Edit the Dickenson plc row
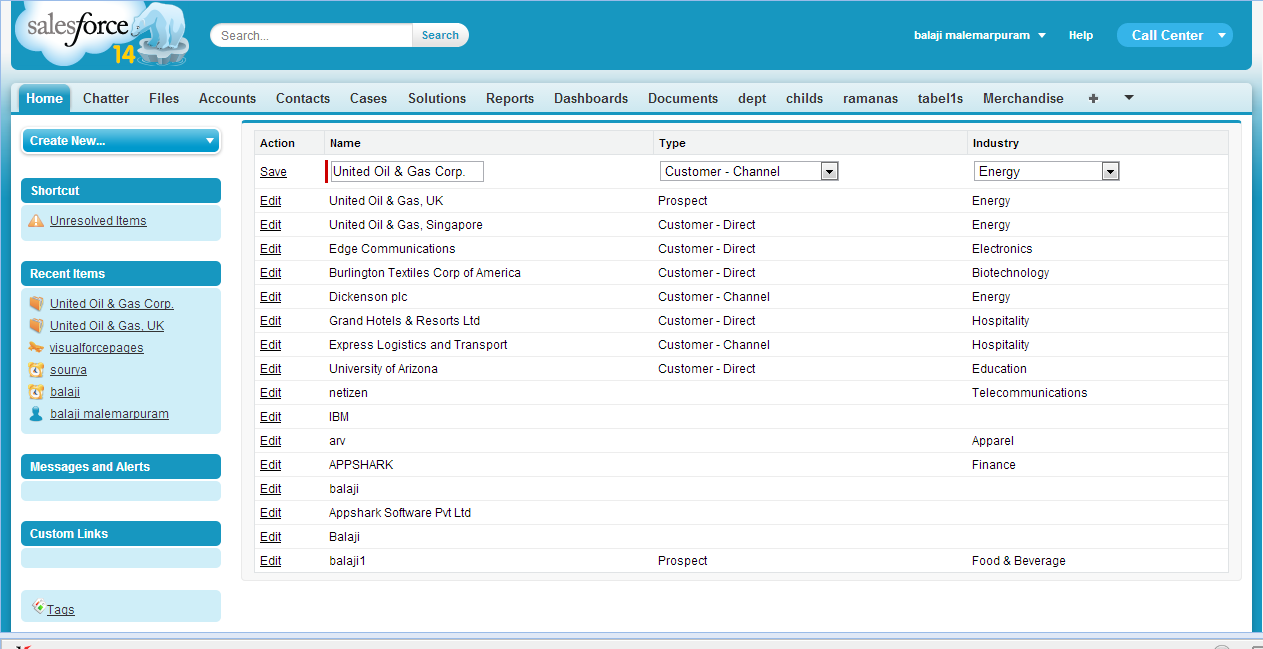The image size is (1263, 649). [270, 297]
